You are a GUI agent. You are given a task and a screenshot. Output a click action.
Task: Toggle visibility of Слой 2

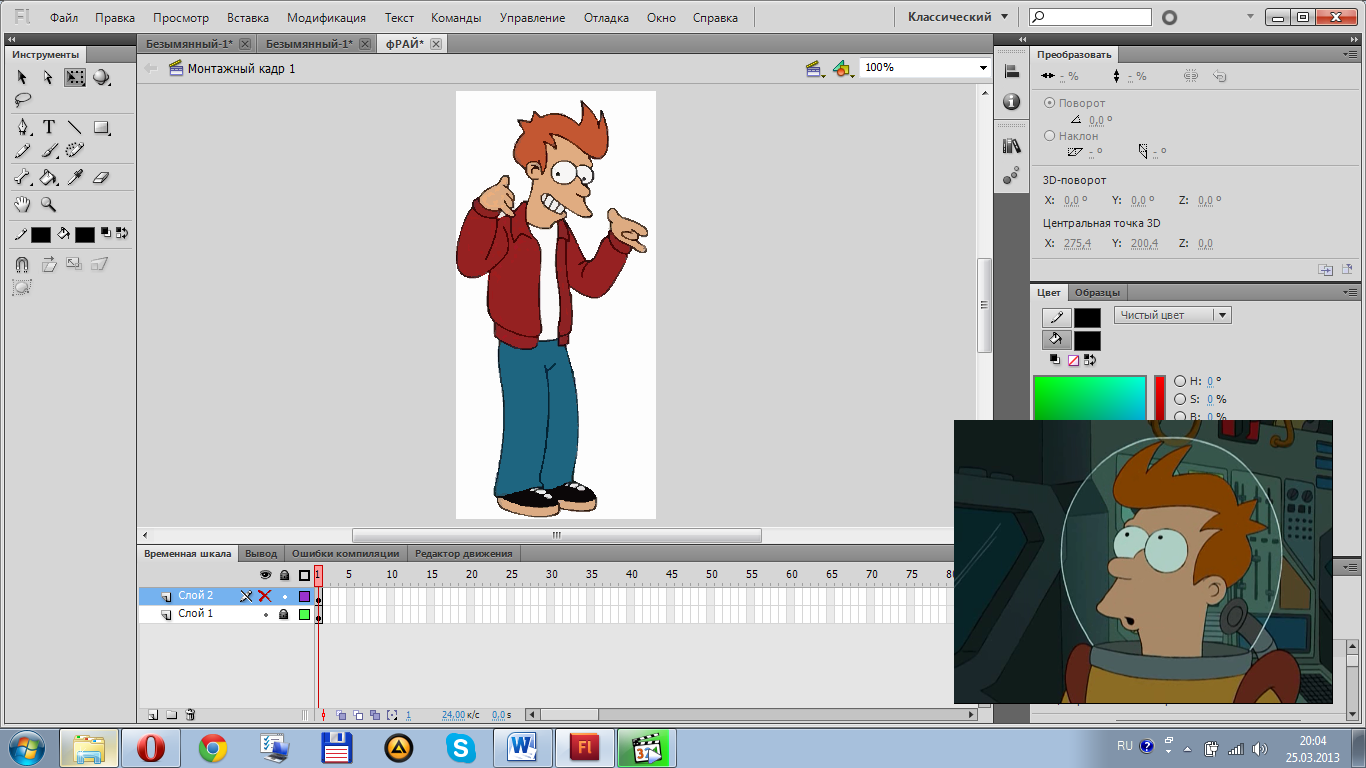tap(265, 596)
